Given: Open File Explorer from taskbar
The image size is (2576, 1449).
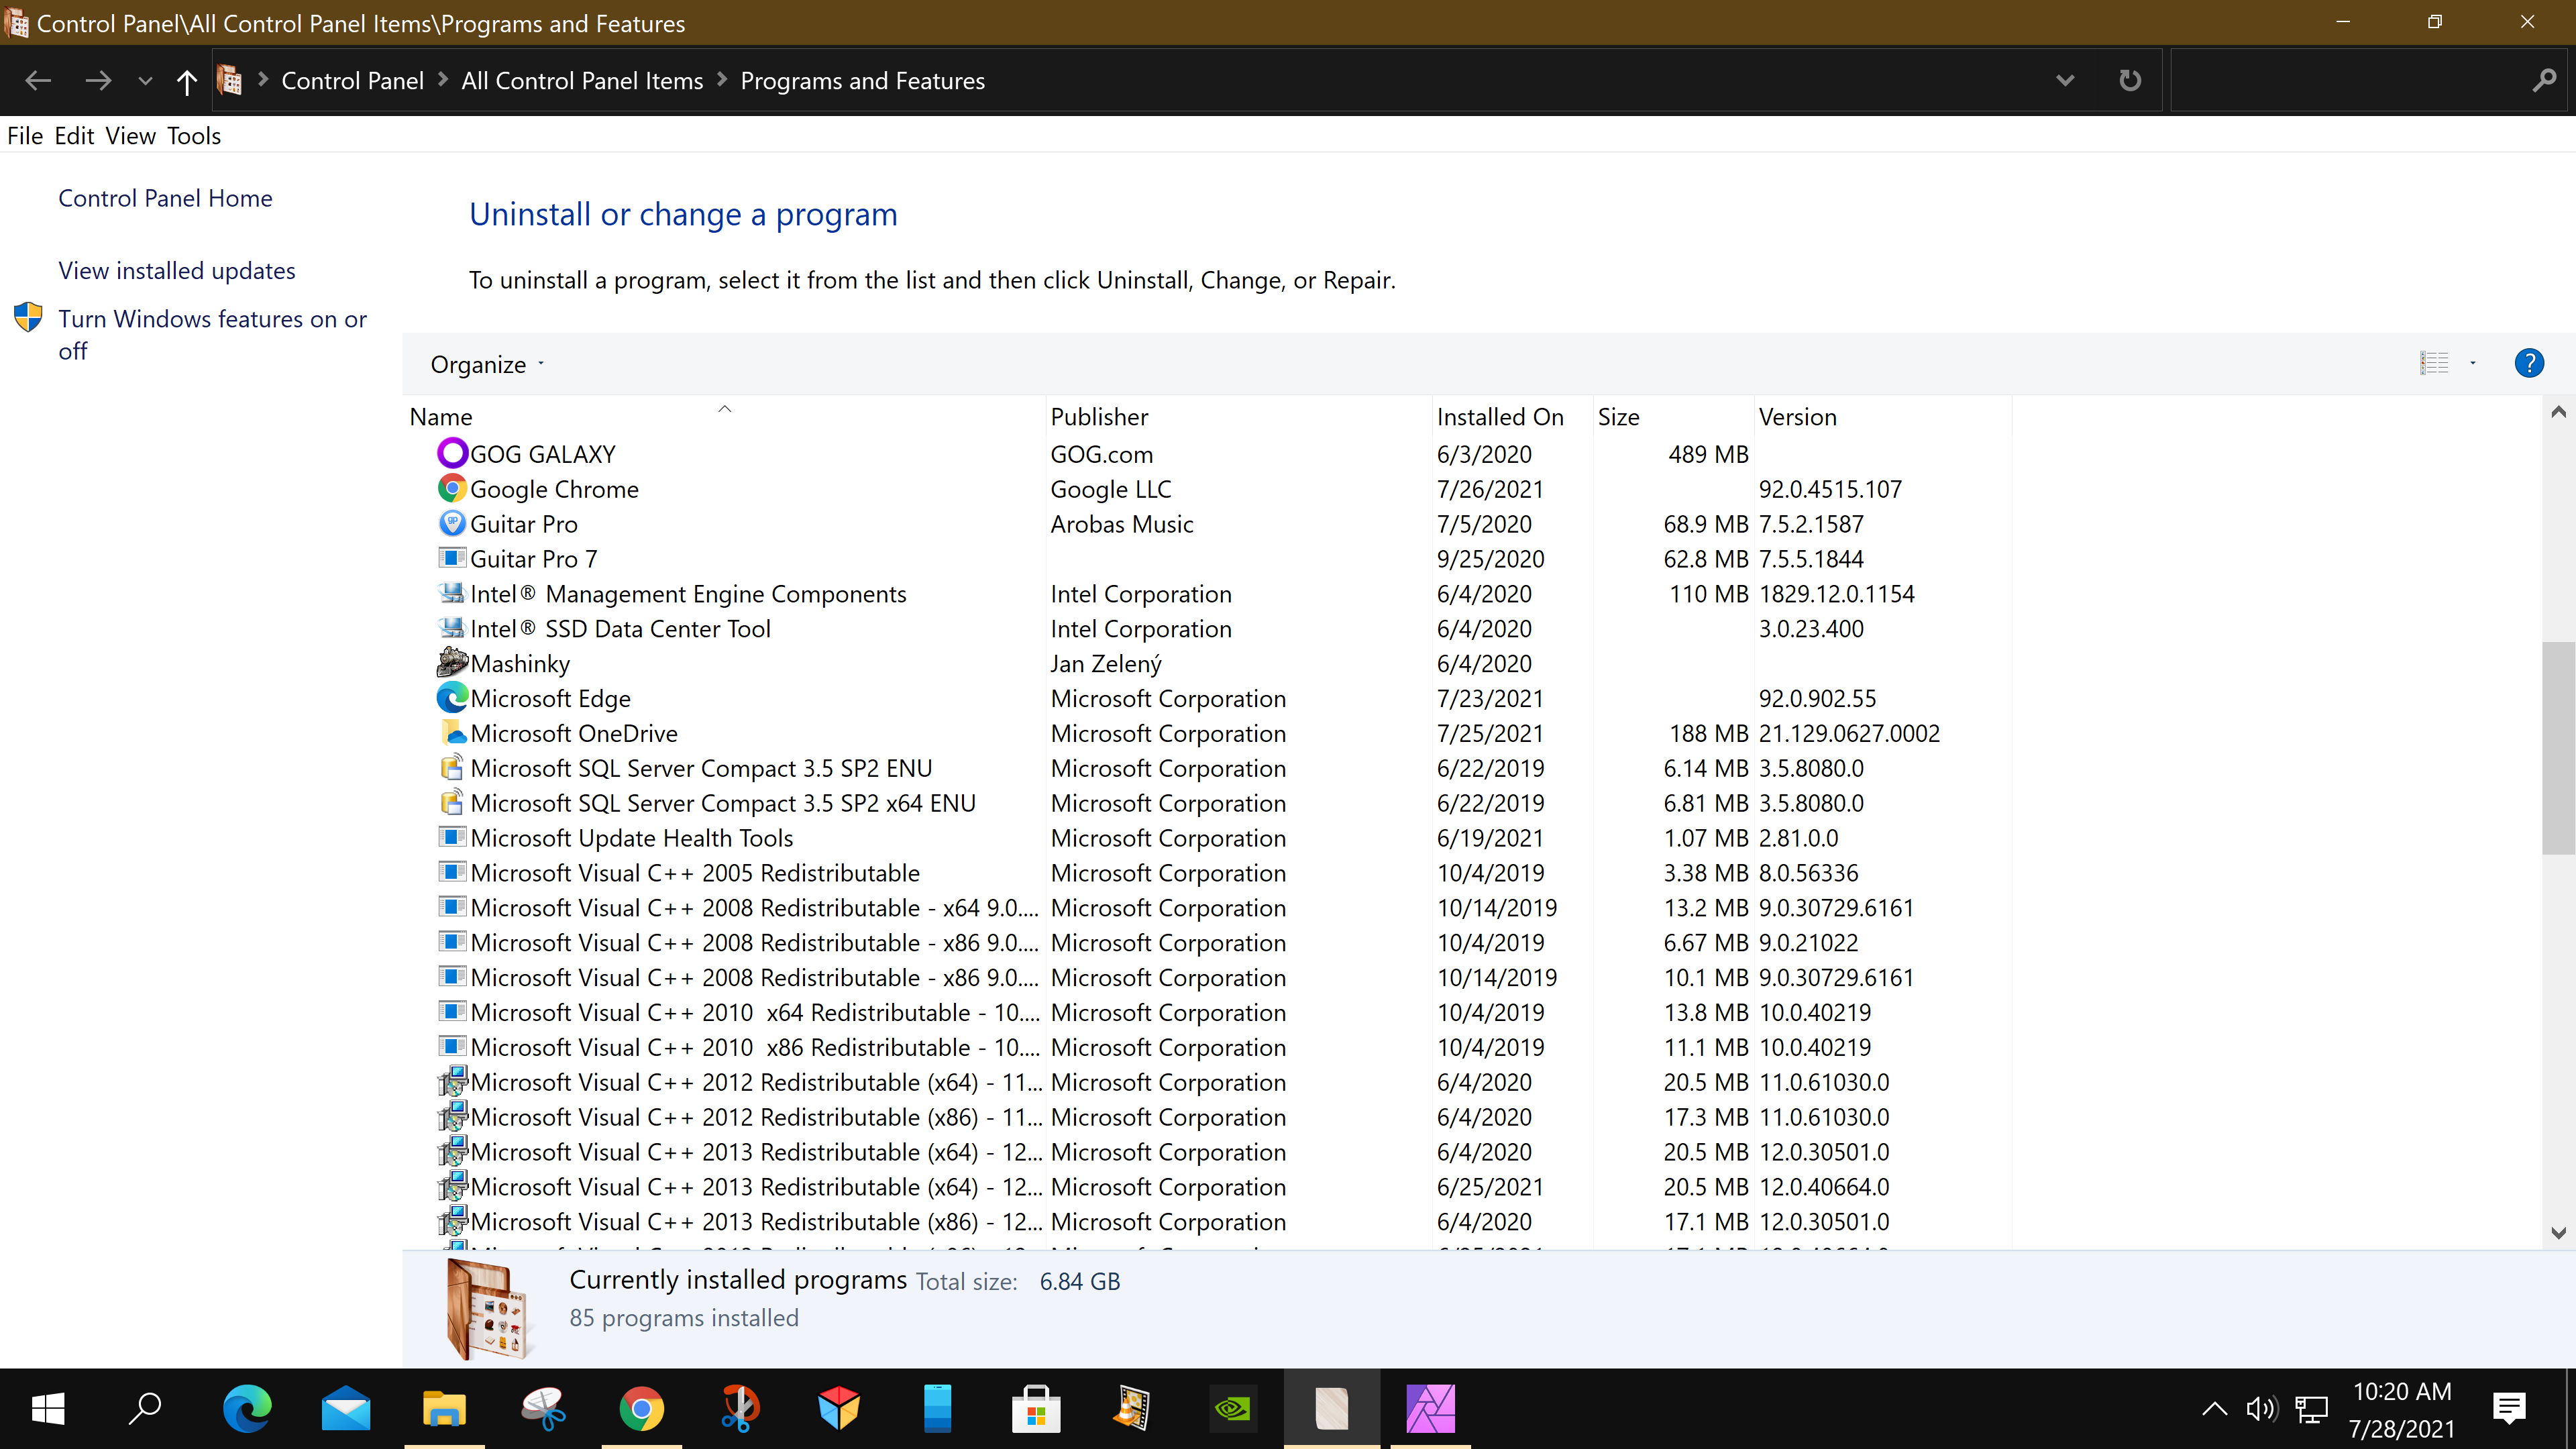Looking at the screenshot, I should pos(444,1409).
